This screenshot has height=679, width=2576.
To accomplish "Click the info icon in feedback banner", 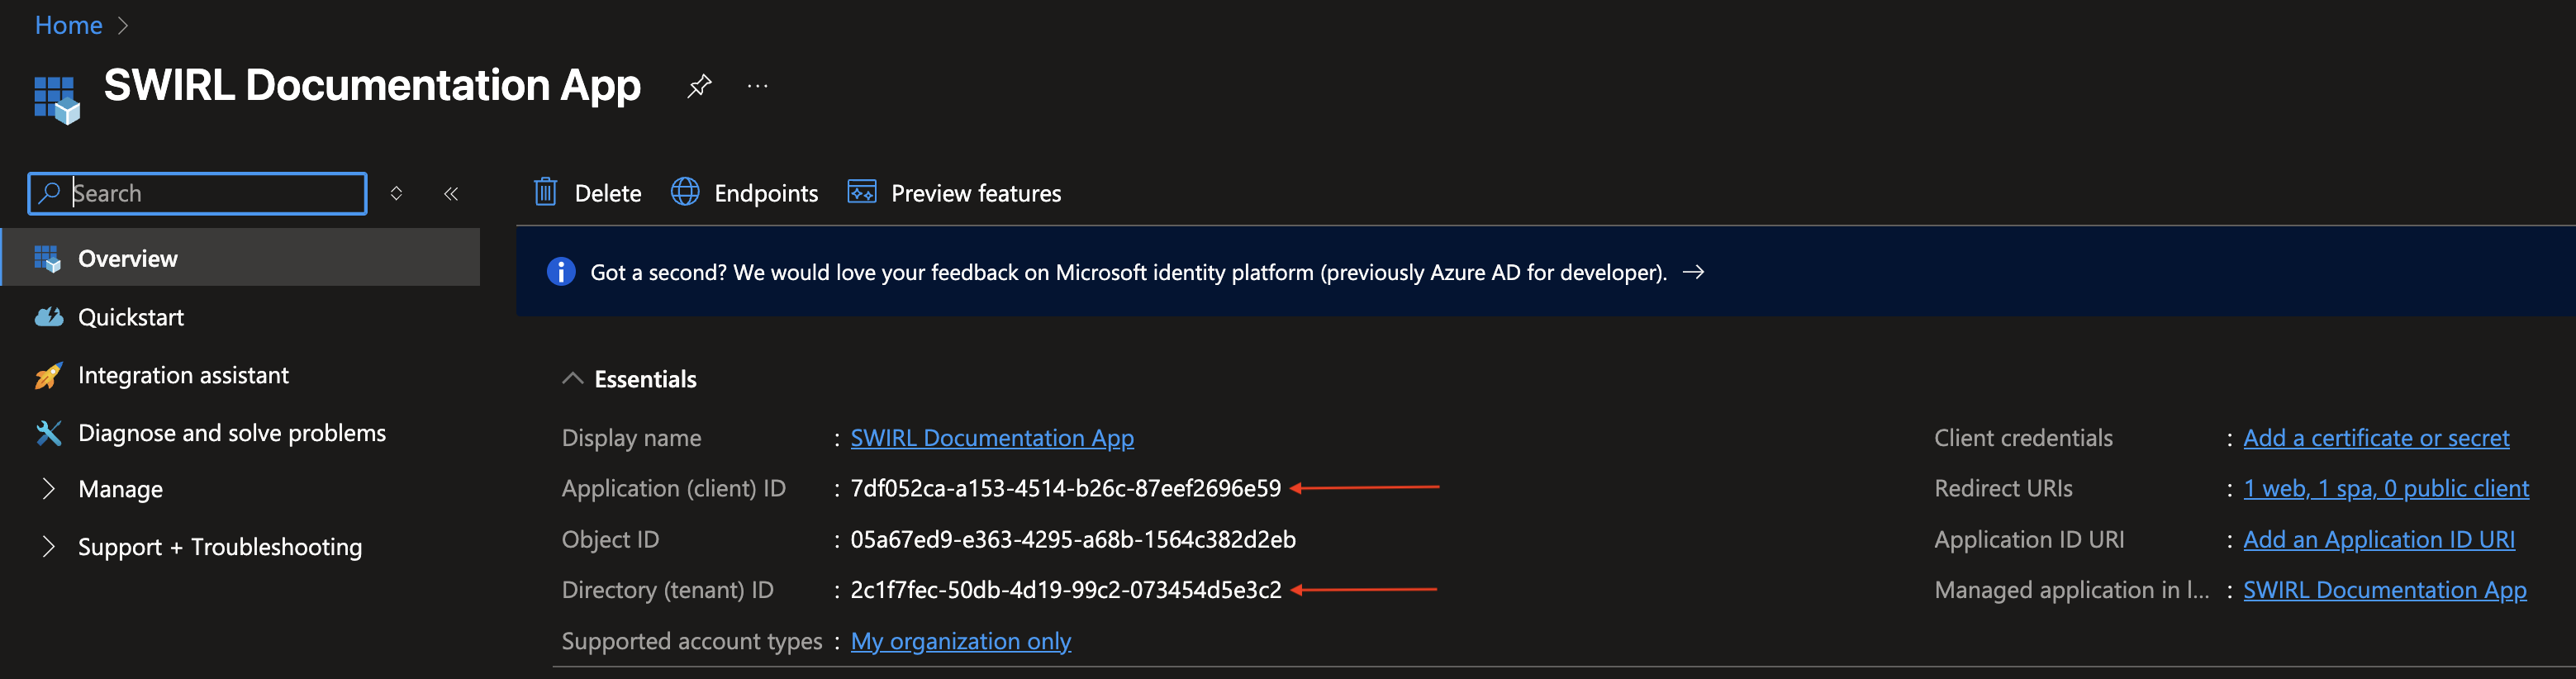I will [561, 272].
